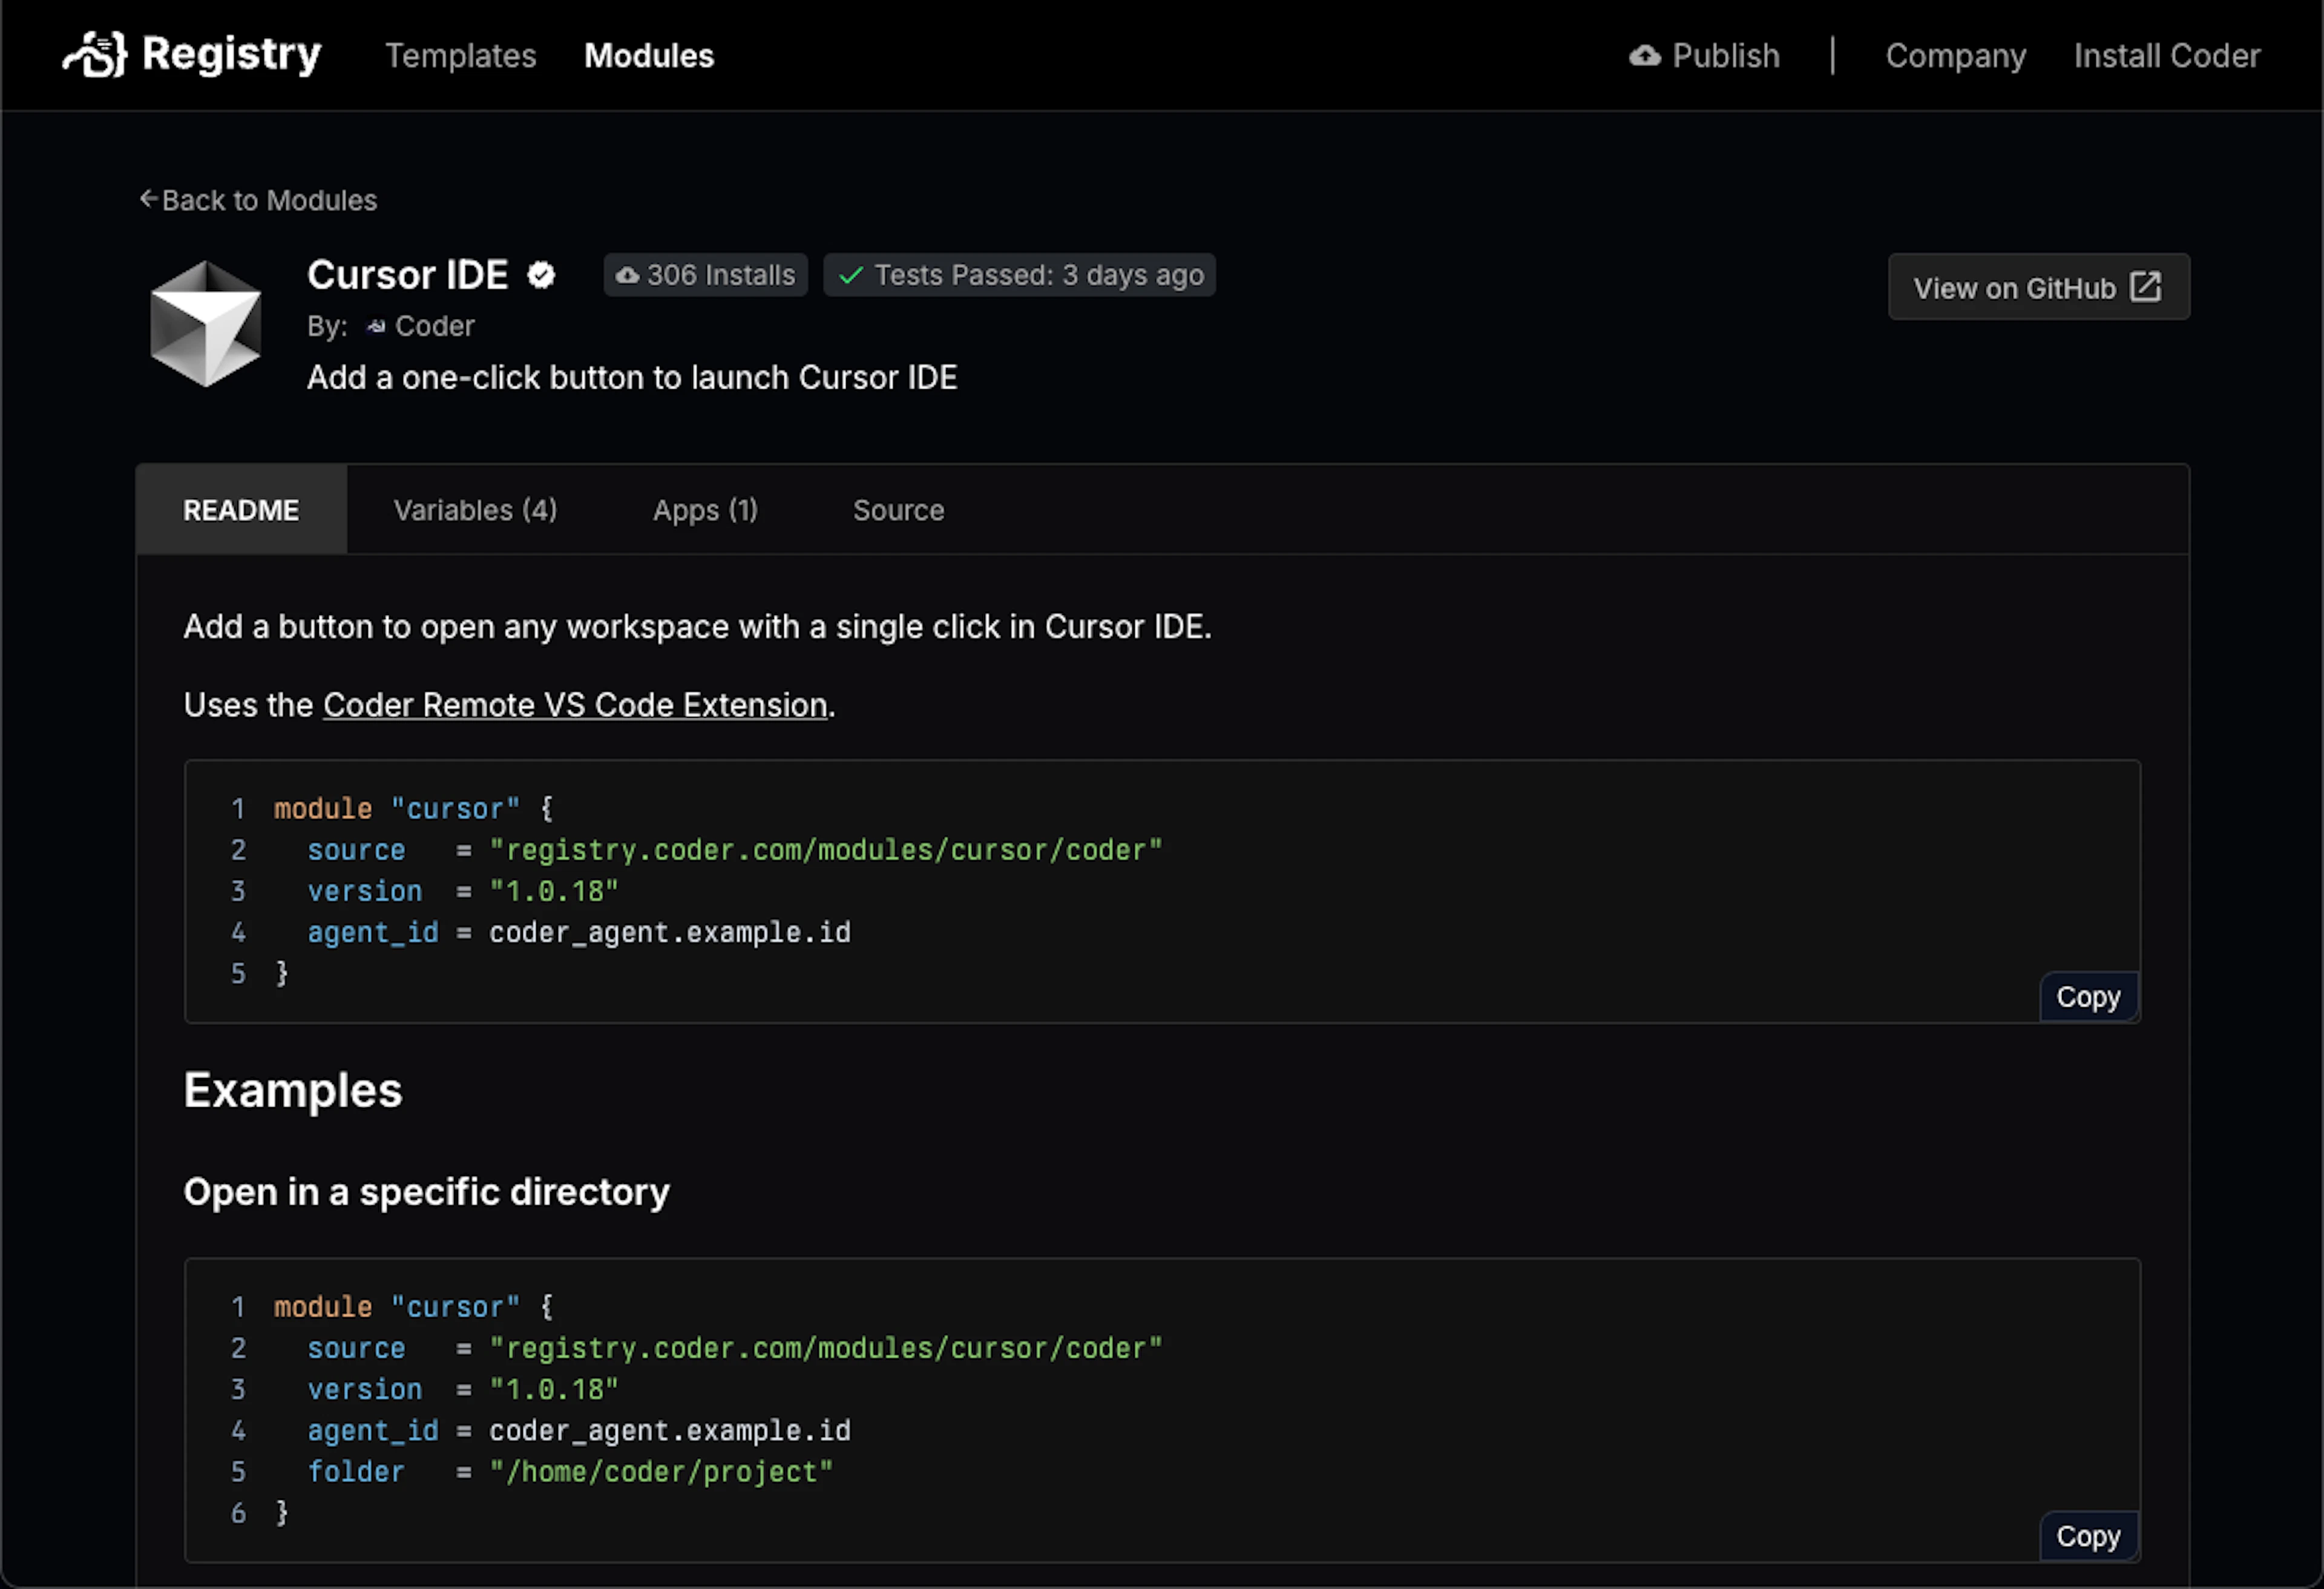Click the version "1.0.18" in first code block
The width and height of the screenshot is (2324, 1589).
(554, 891)
